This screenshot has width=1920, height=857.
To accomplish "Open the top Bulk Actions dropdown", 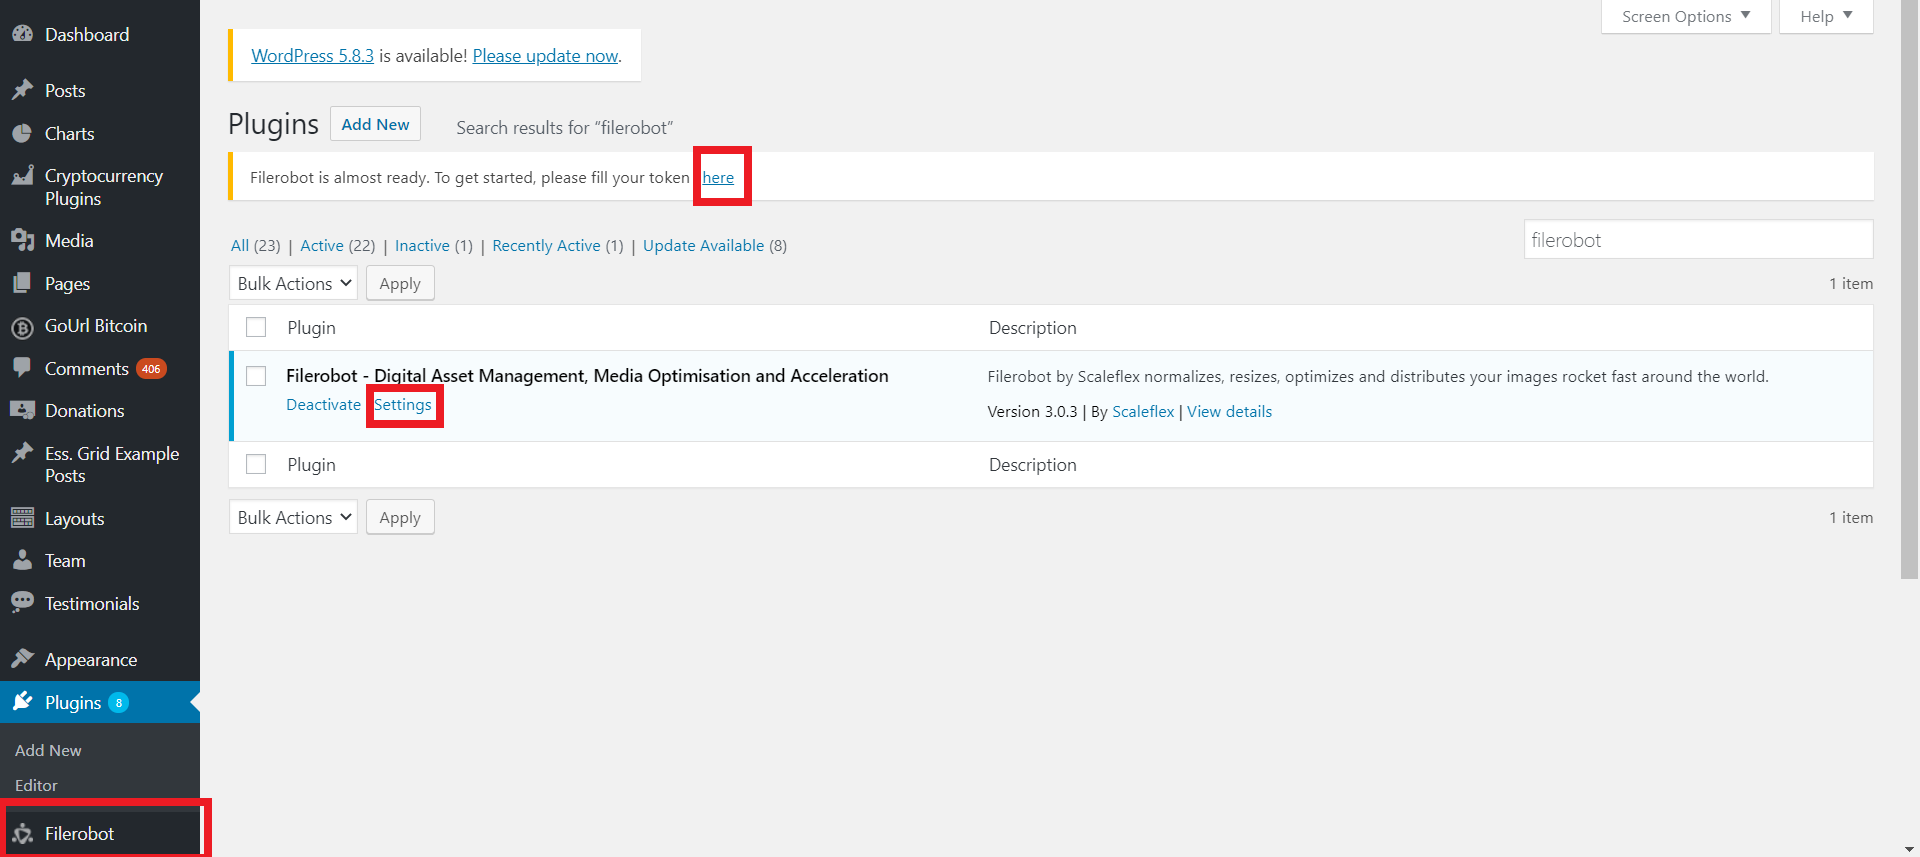I will [293, 283].
